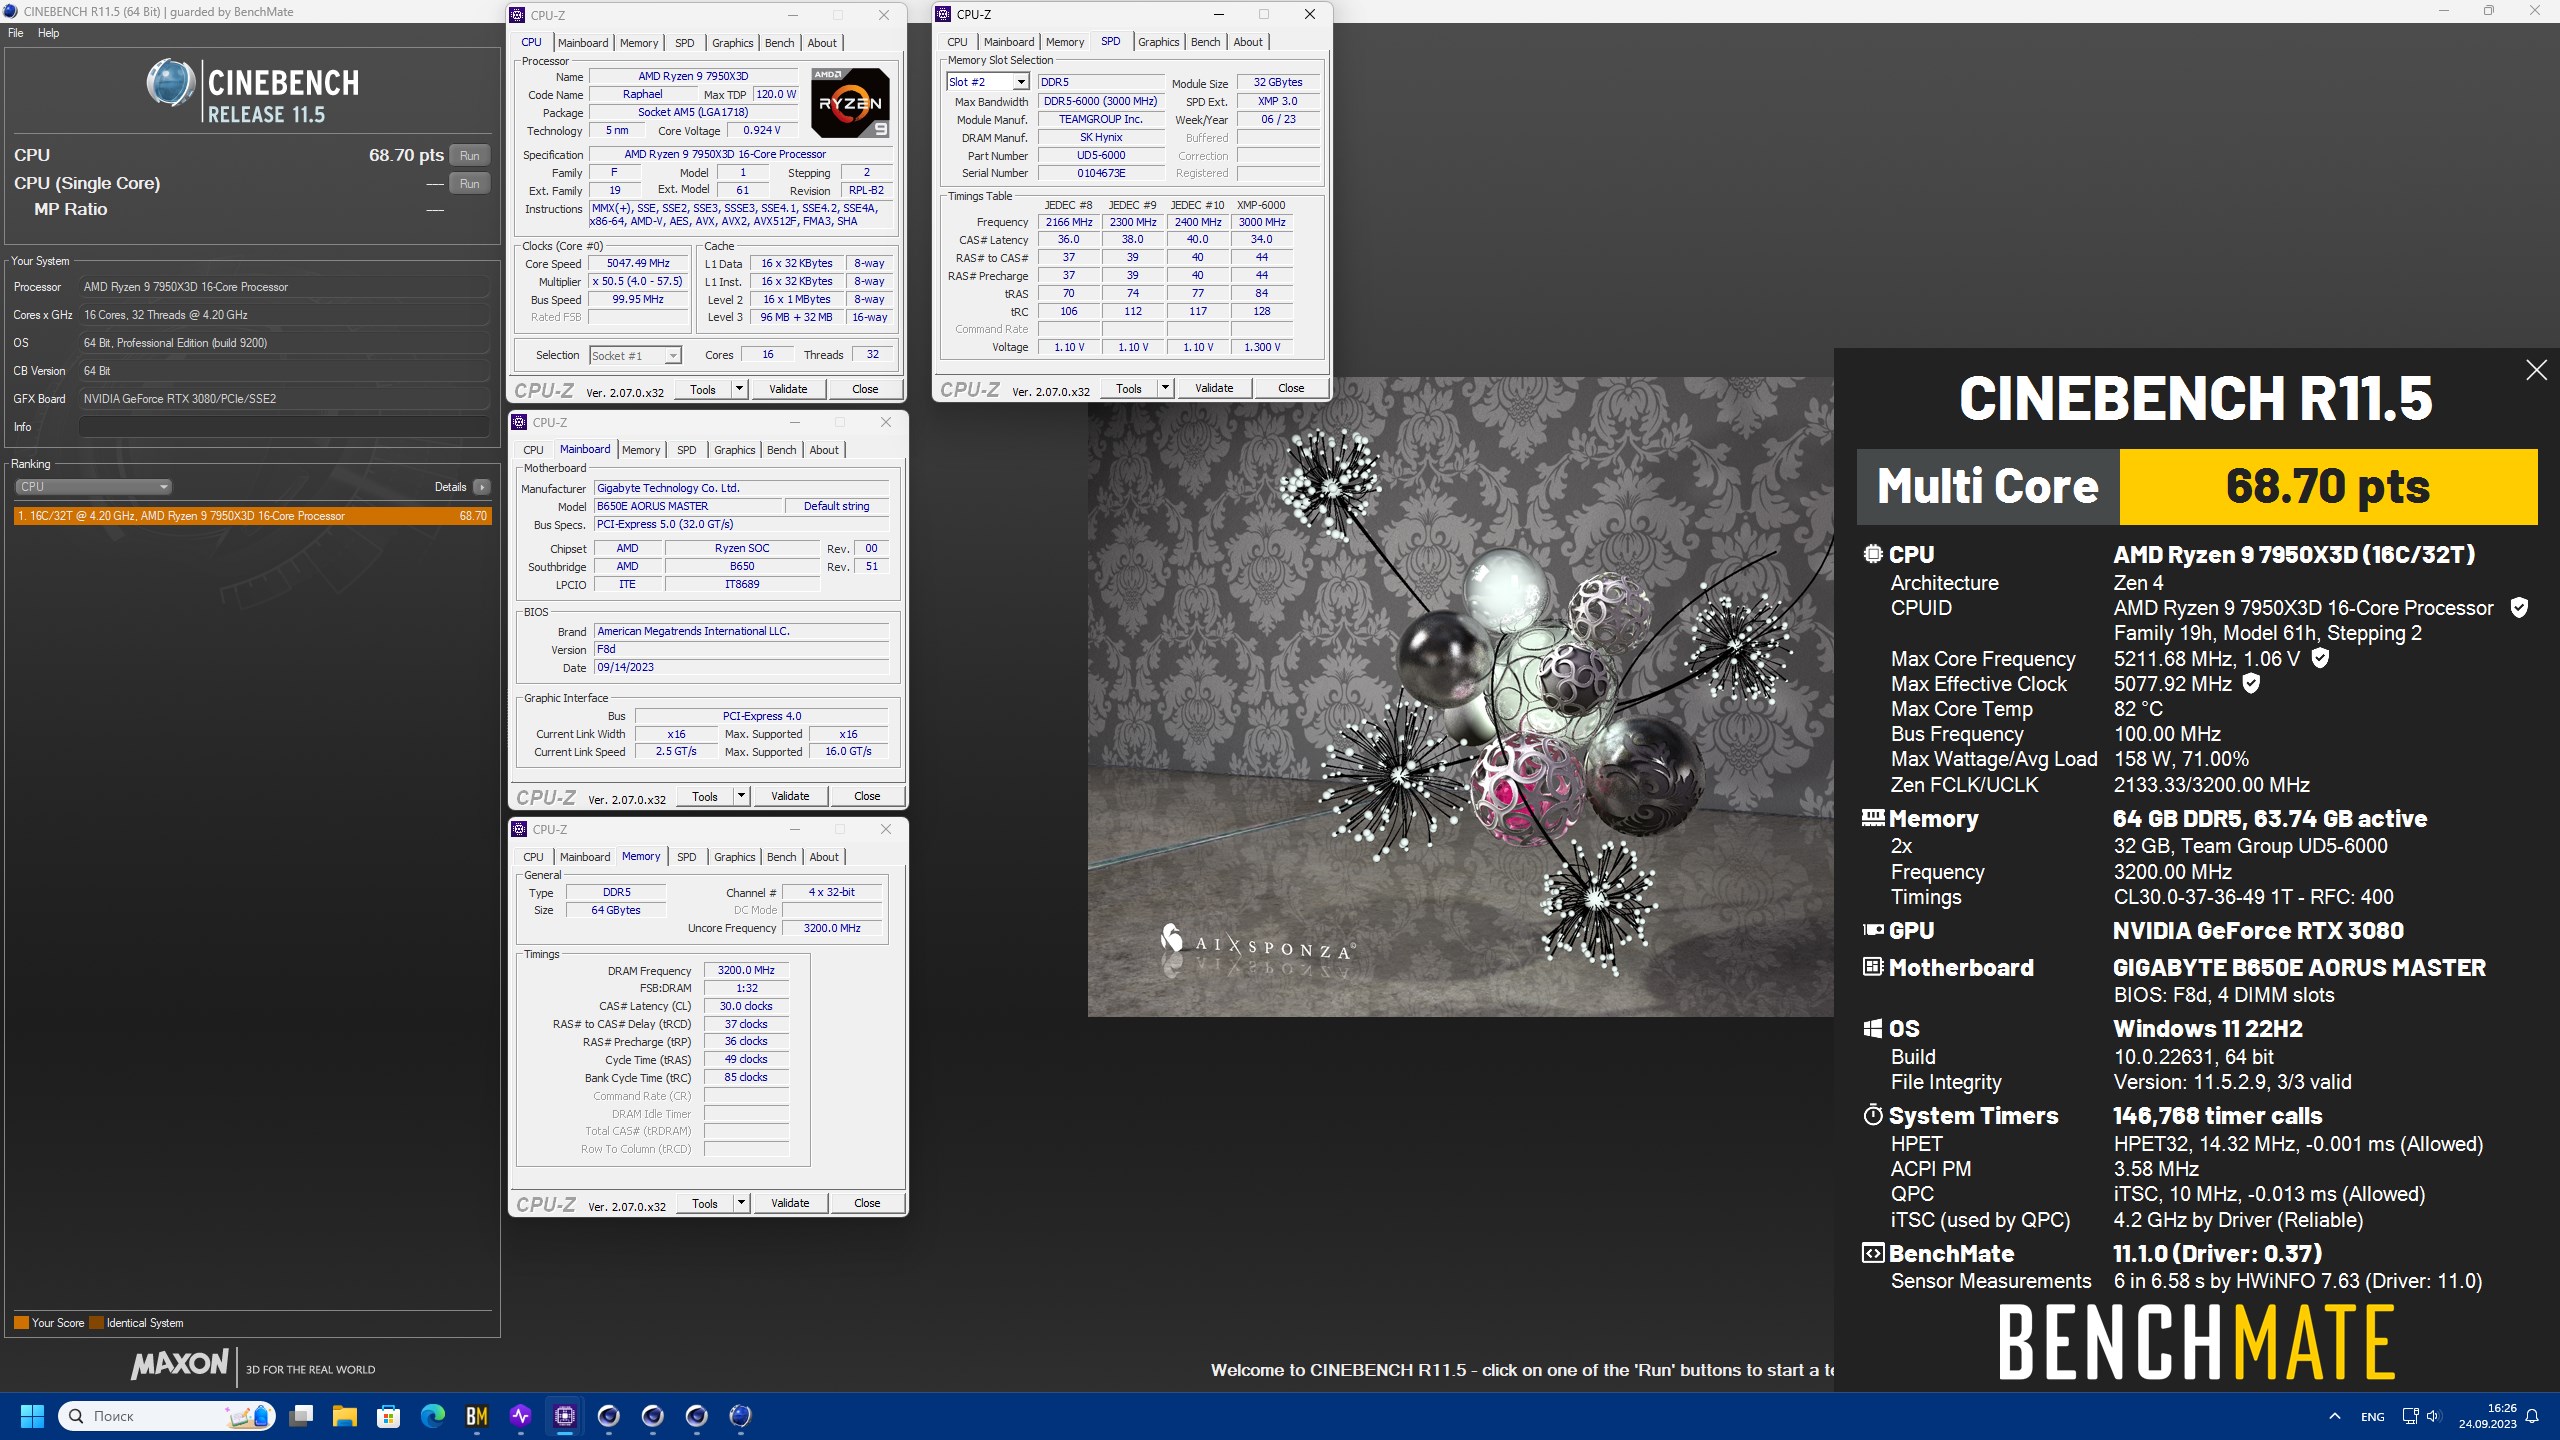This screenshot has width=2560, height=1440.
Task: Click the title icon of the CPU-Z SPD window
Action: [x=943, y=14]
